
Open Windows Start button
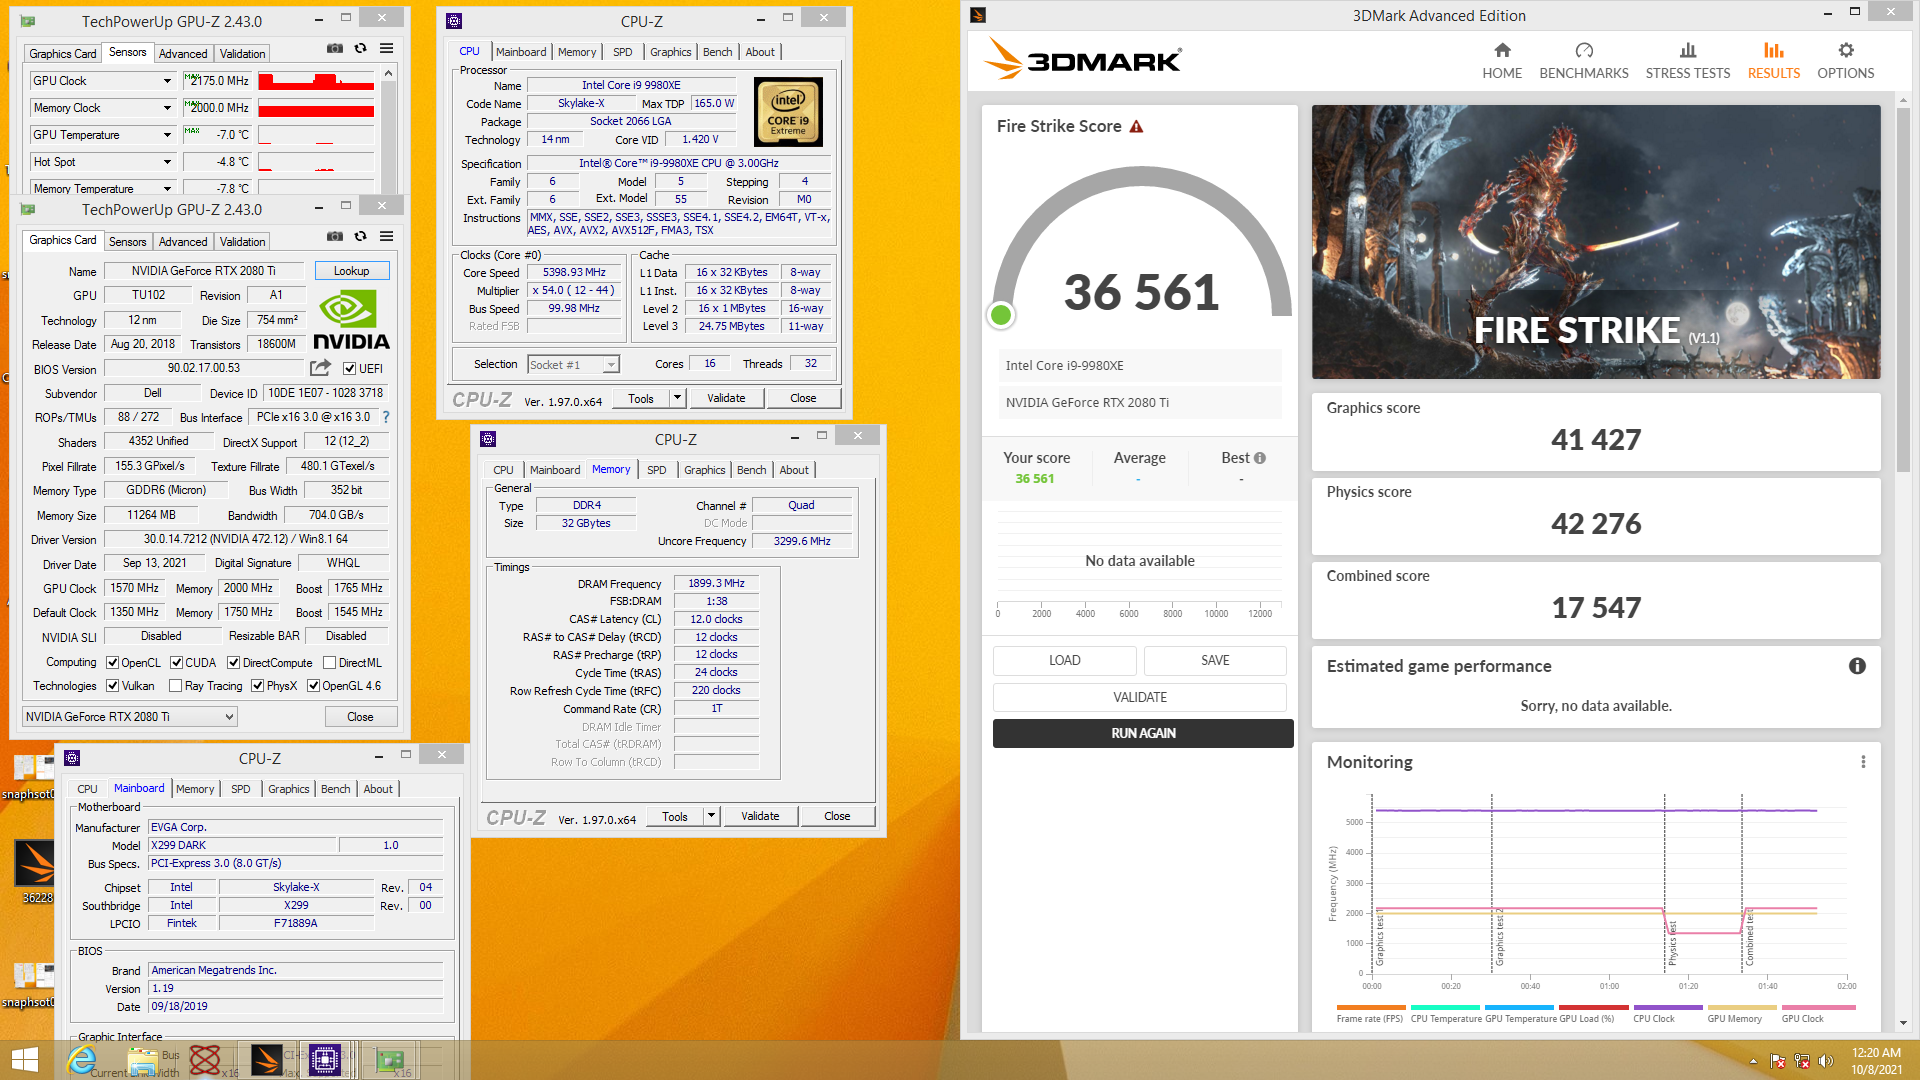point(24,1060)
